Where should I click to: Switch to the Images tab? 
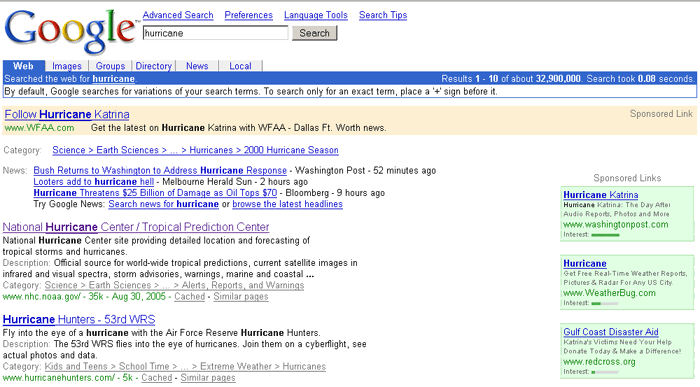67,66
